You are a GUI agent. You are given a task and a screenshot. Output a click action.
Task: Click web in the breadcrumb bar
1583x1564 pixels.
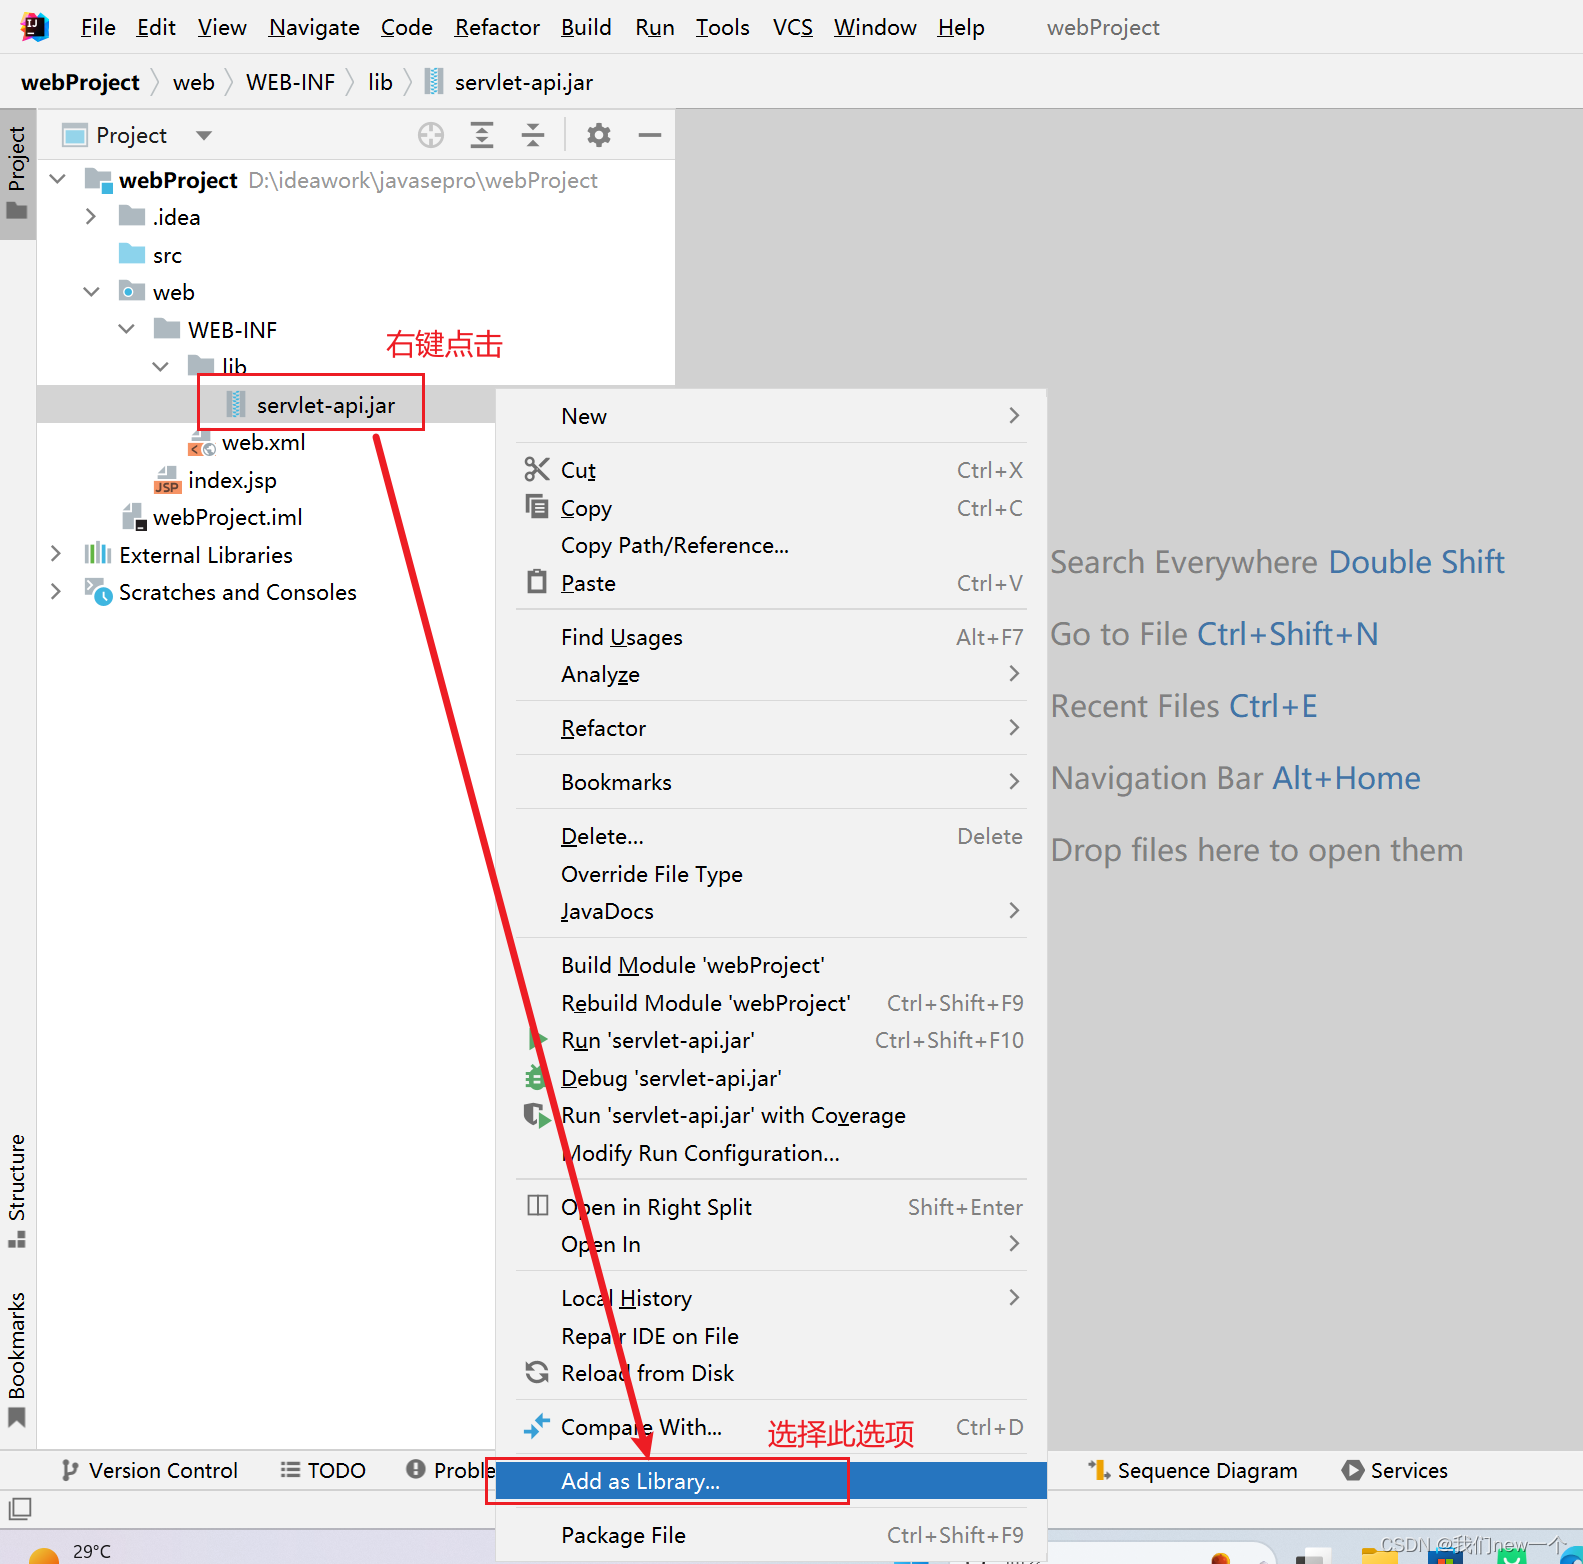(193, 82)
